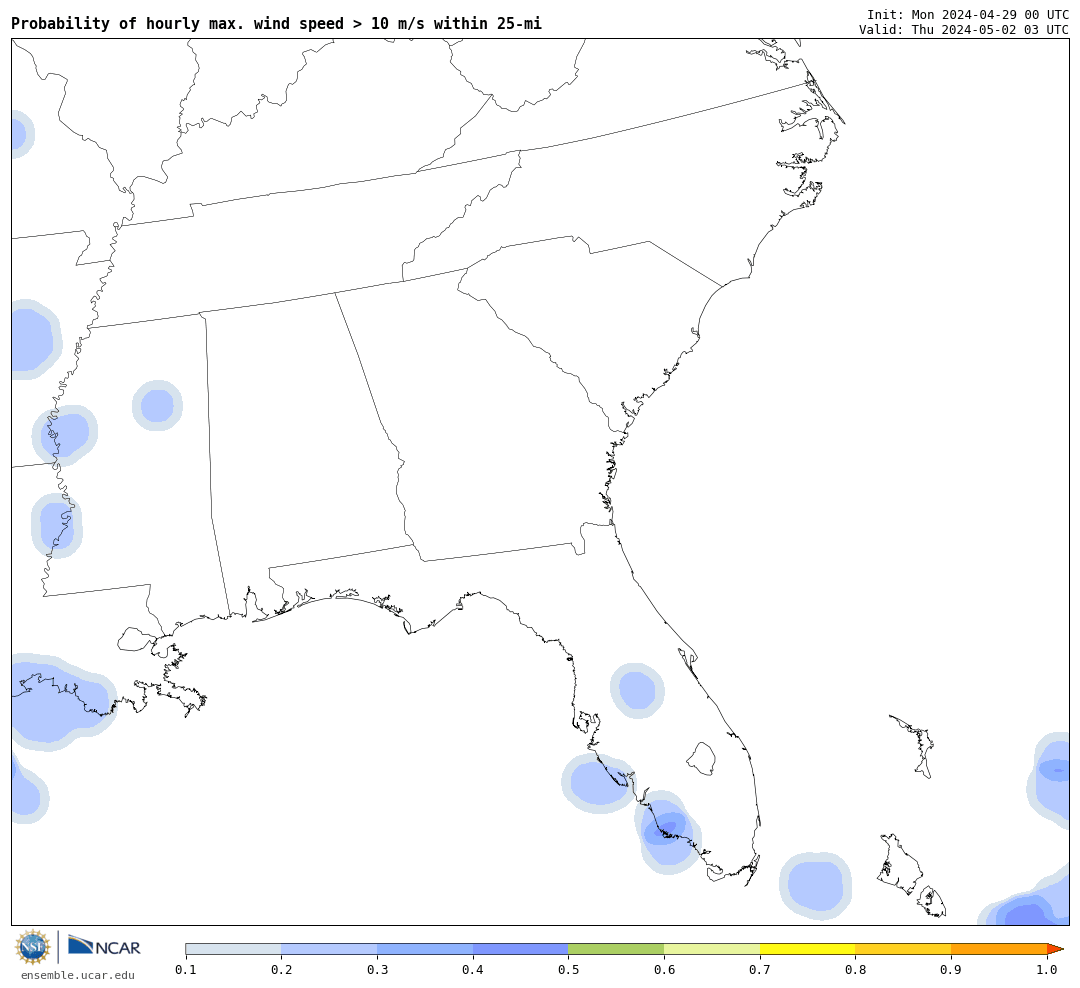1080x988 pixels.
Task: Click the 0.6–0.7 pale yellow colorbar segment
Action: pyautogui.click(x=712, y=949)
